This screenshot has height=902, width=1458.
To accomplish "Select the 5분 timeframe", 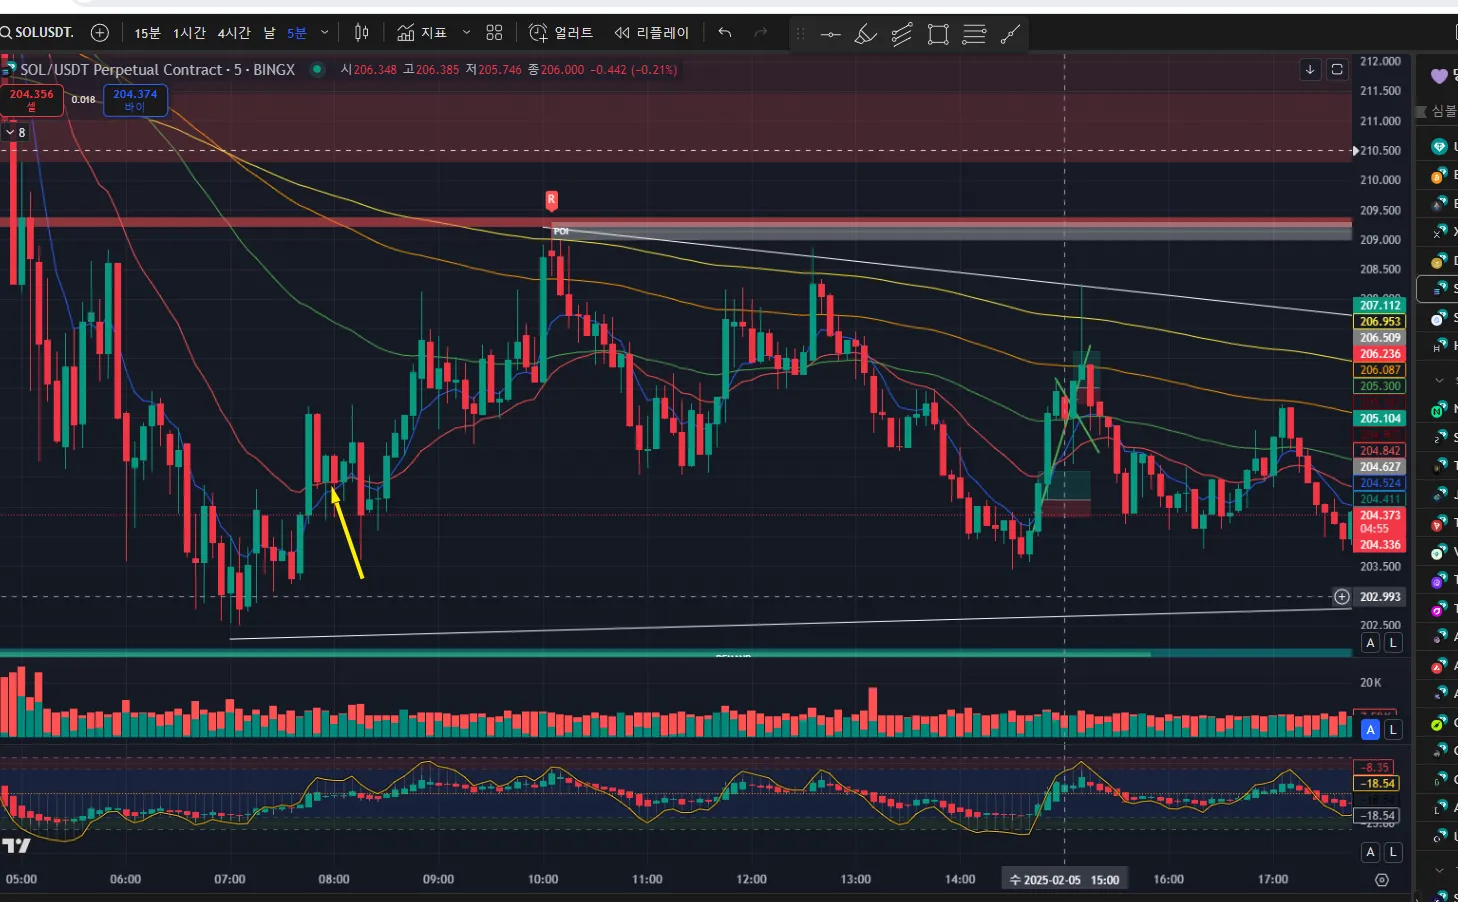I will [x=297, y=33].
